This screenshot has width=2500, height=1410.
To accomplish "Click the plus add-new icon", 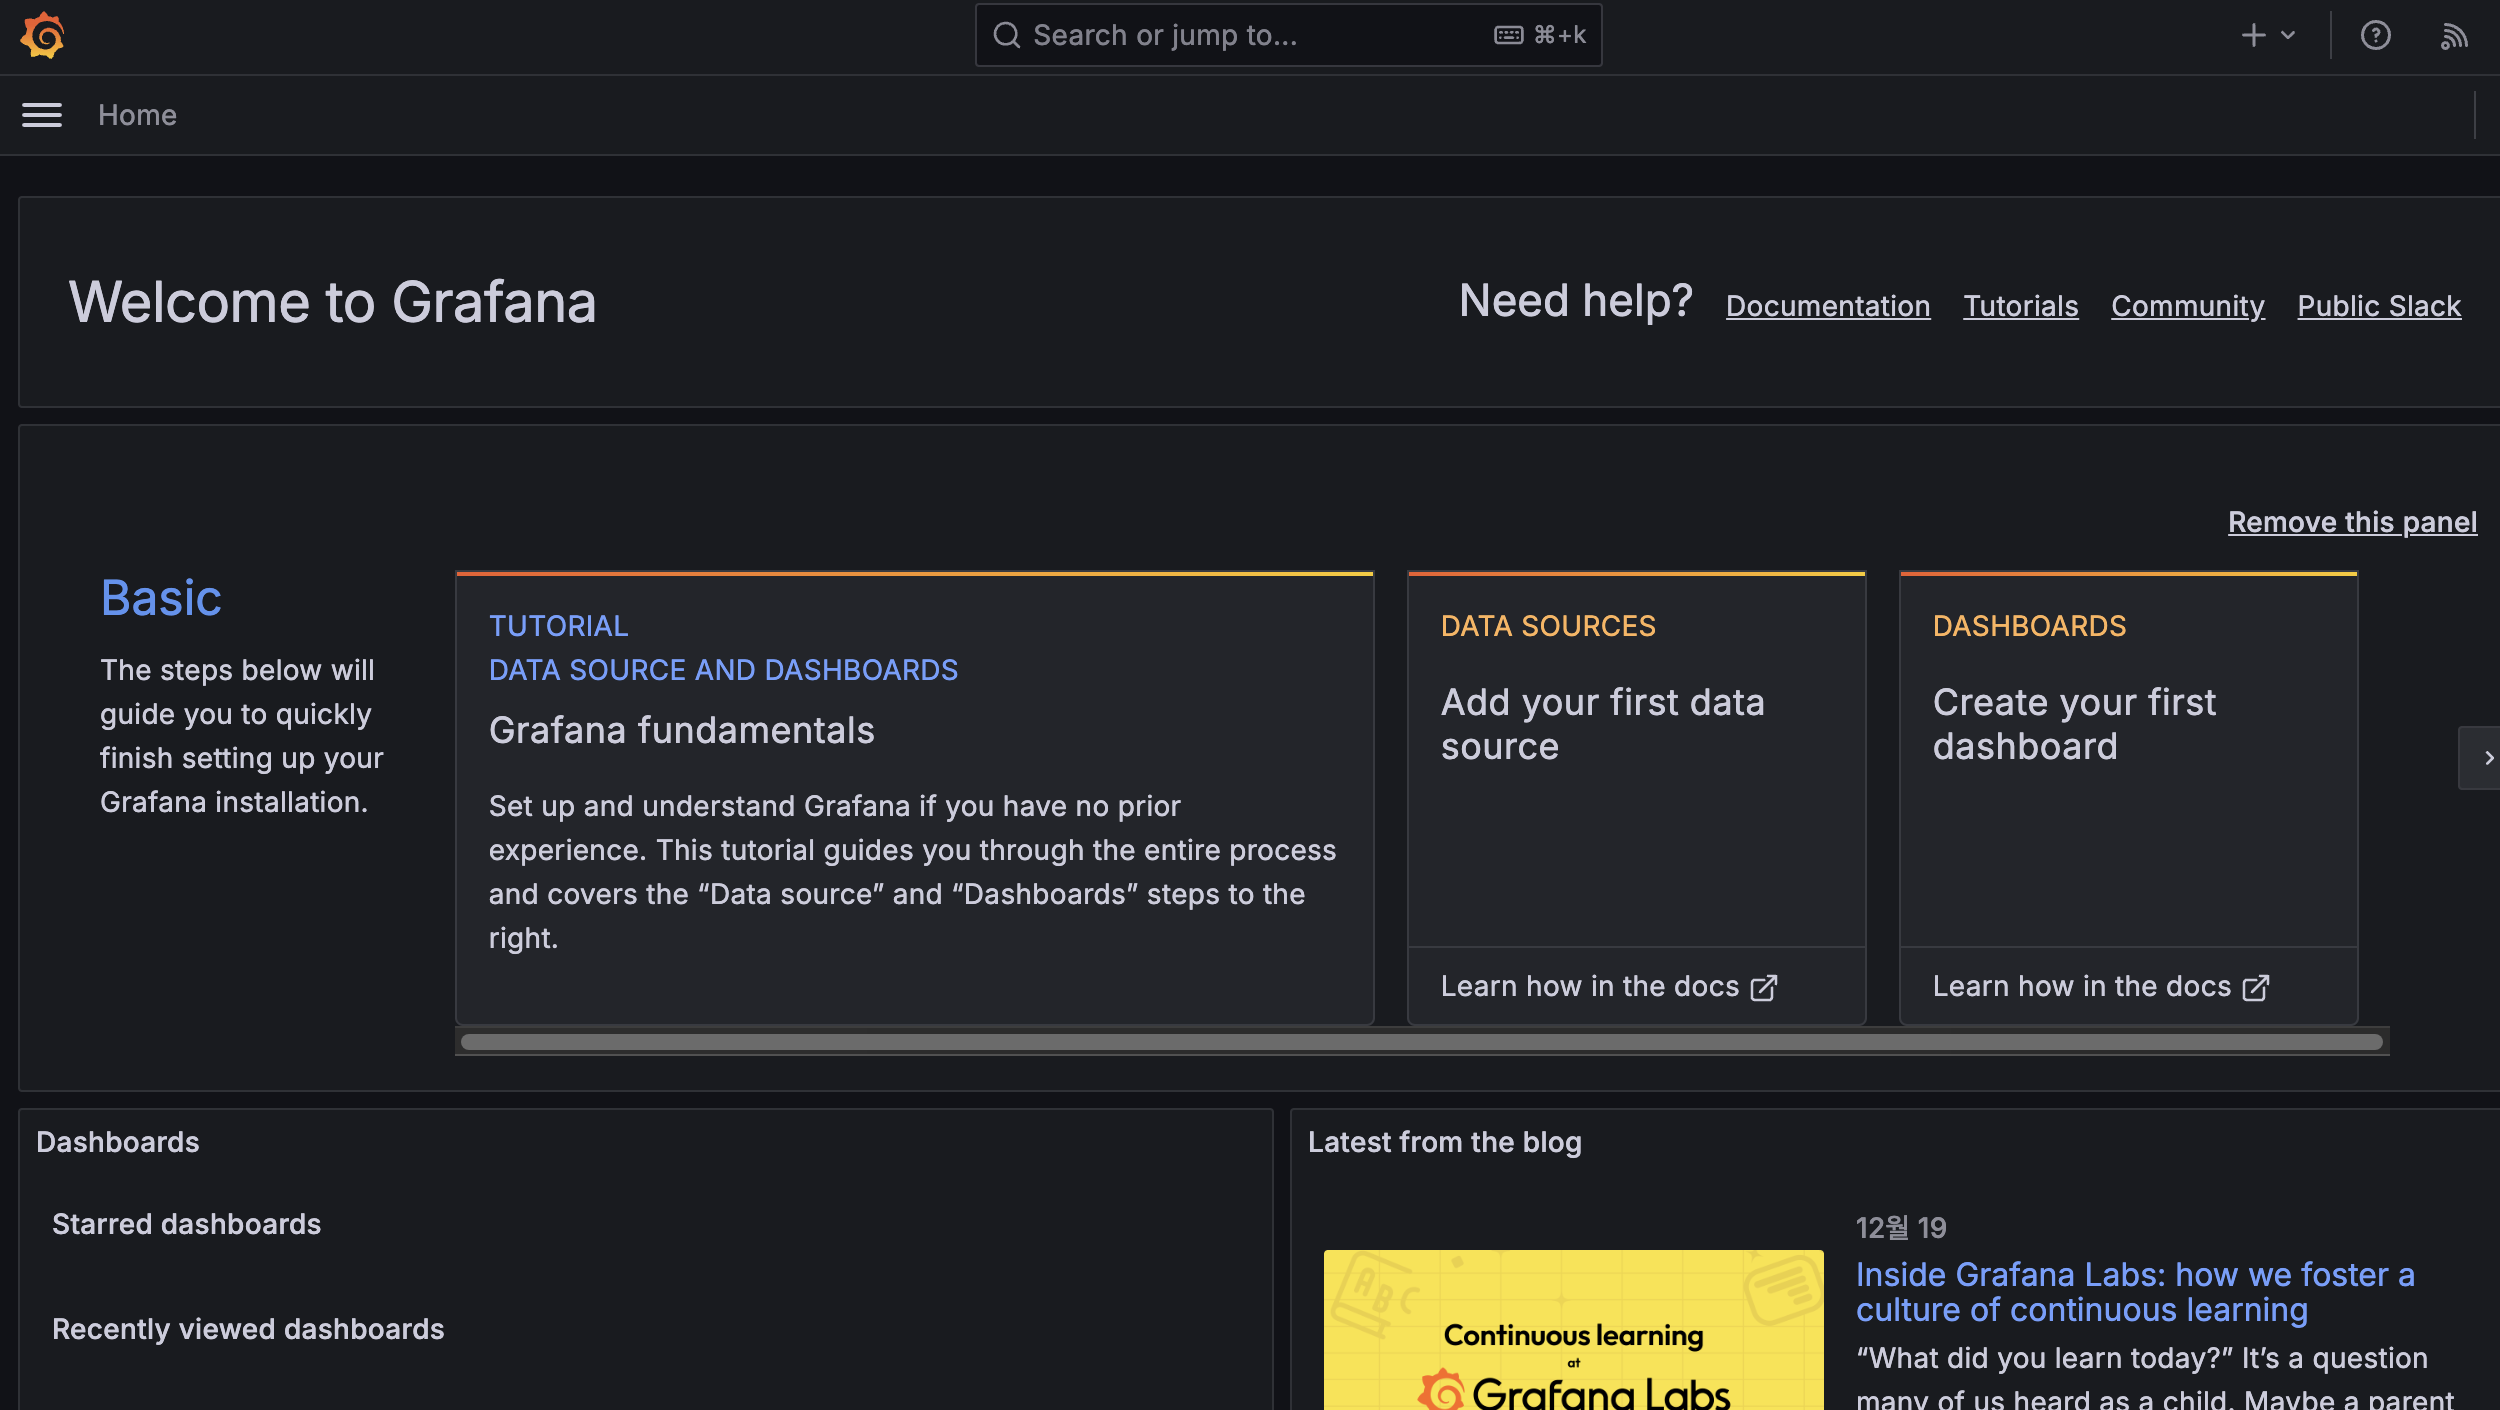I will tap(2253, 36).
